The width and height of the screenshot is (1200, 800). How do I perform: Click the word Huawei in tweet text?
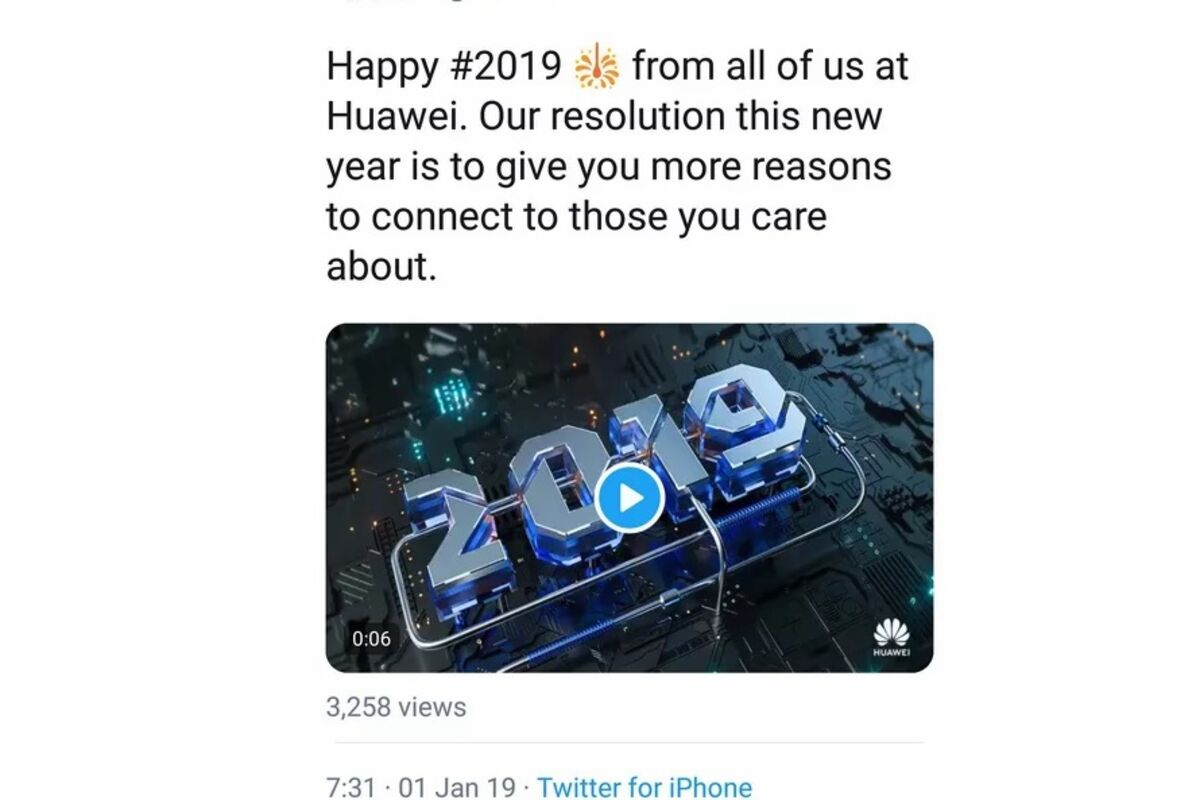click(x=395, y=117)
